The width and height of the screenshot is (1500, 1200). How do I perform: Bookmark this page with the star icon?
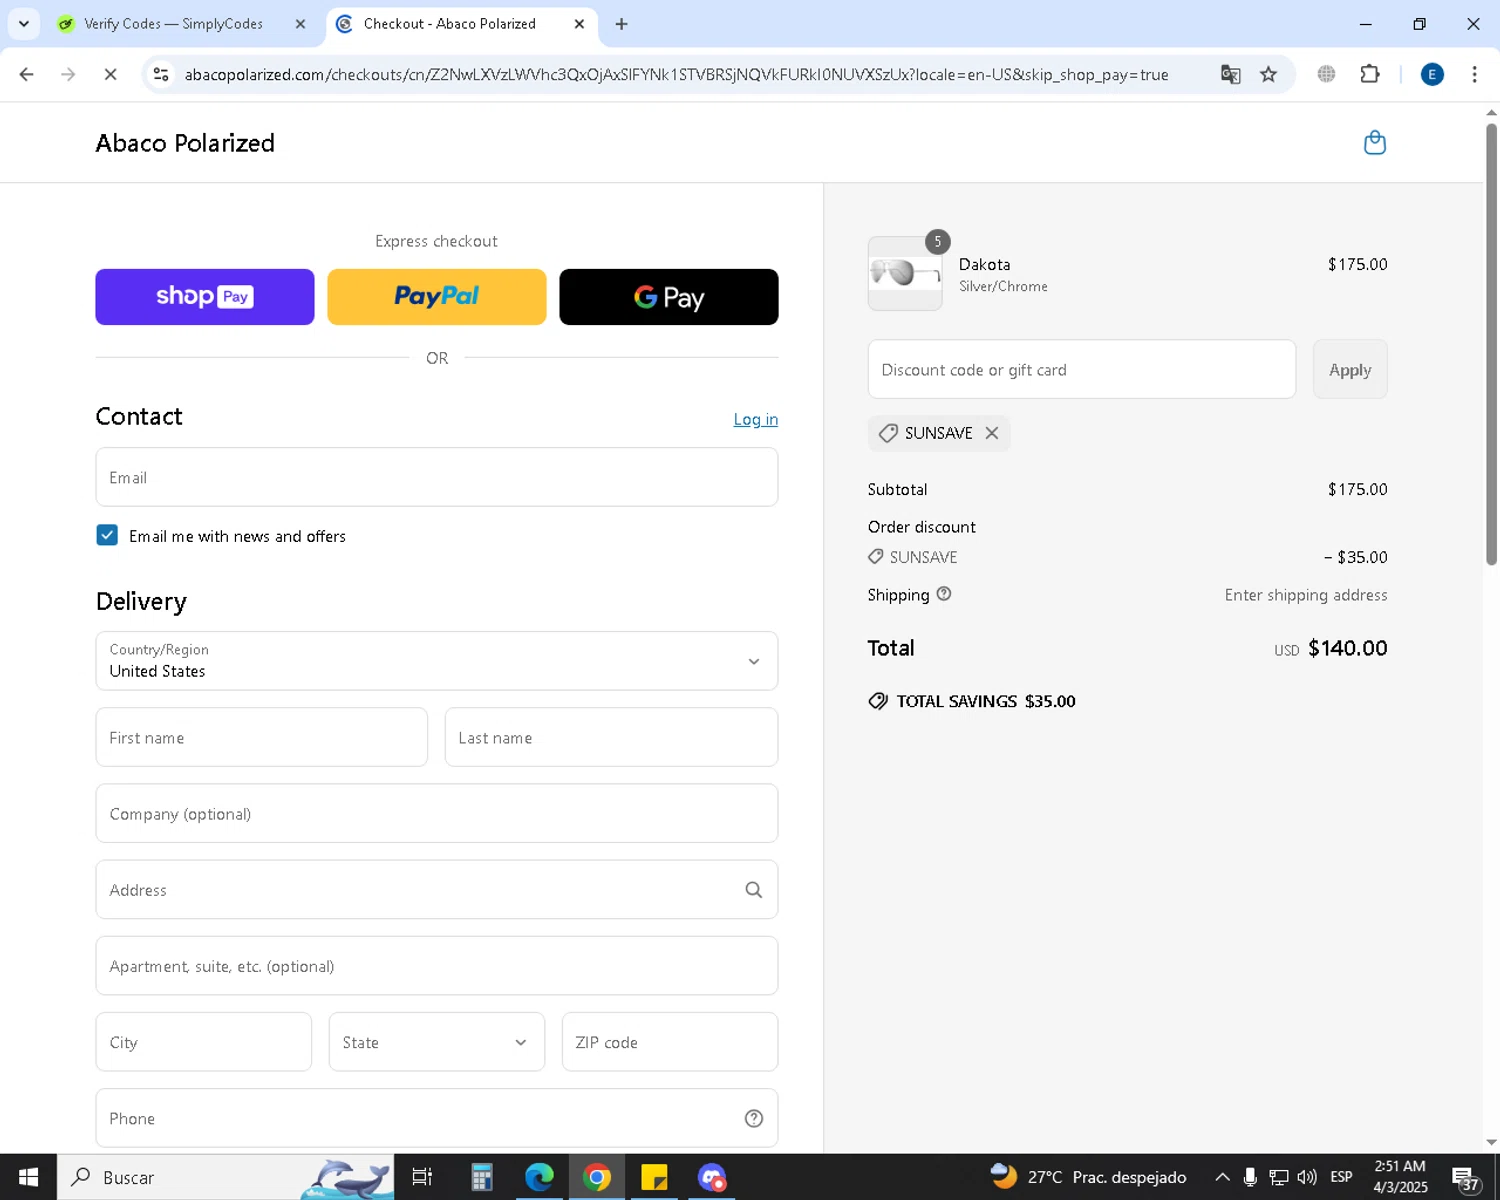[x=1268, y=74]
